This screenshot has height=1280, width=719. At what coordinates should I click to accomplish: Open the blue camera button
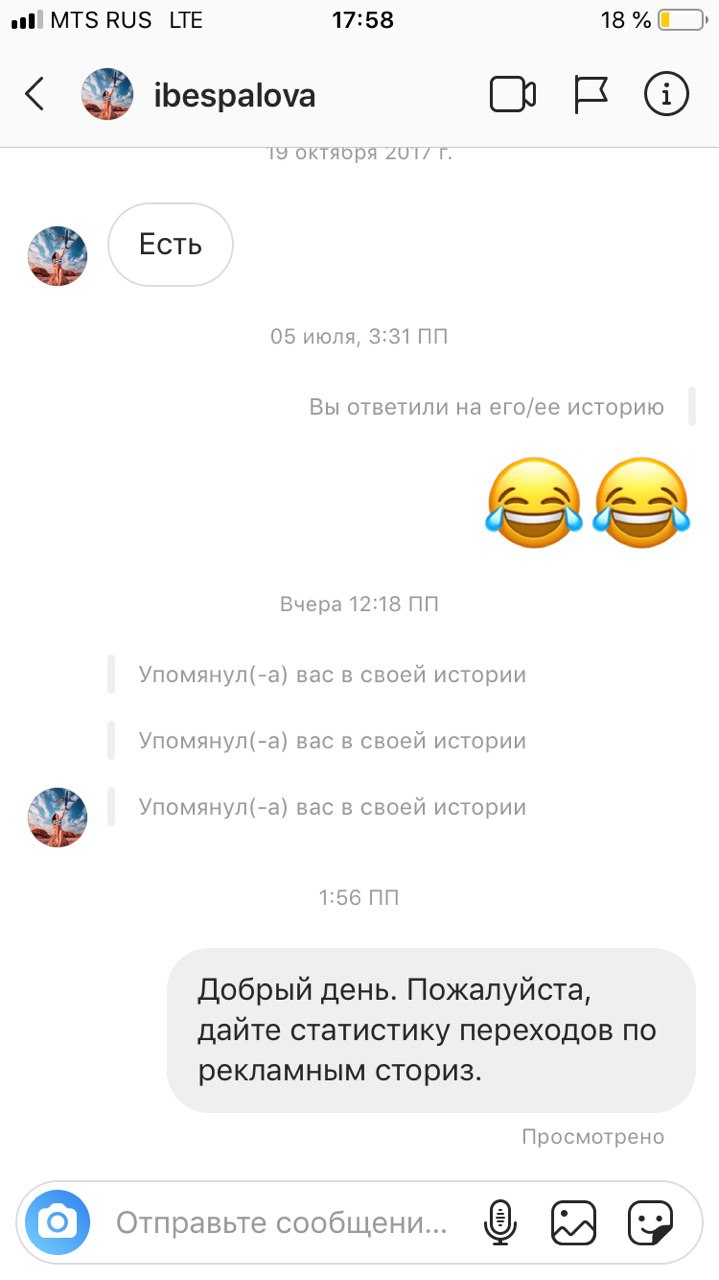tap(58, 1222)
